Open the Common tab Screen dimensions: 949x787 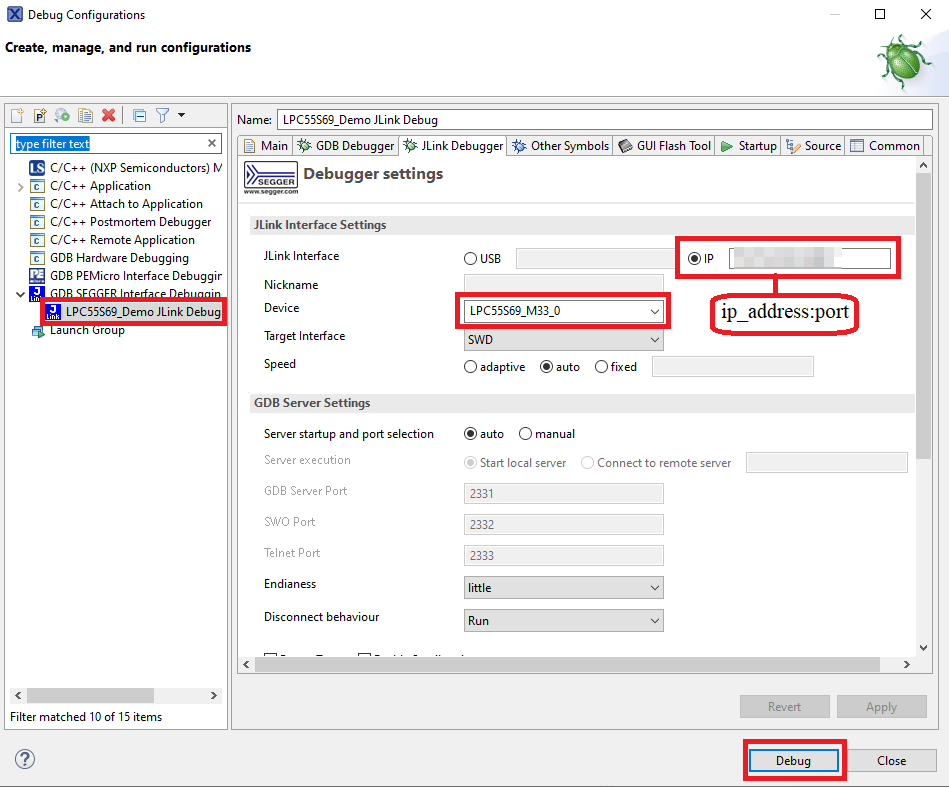[x=885, y=146]
